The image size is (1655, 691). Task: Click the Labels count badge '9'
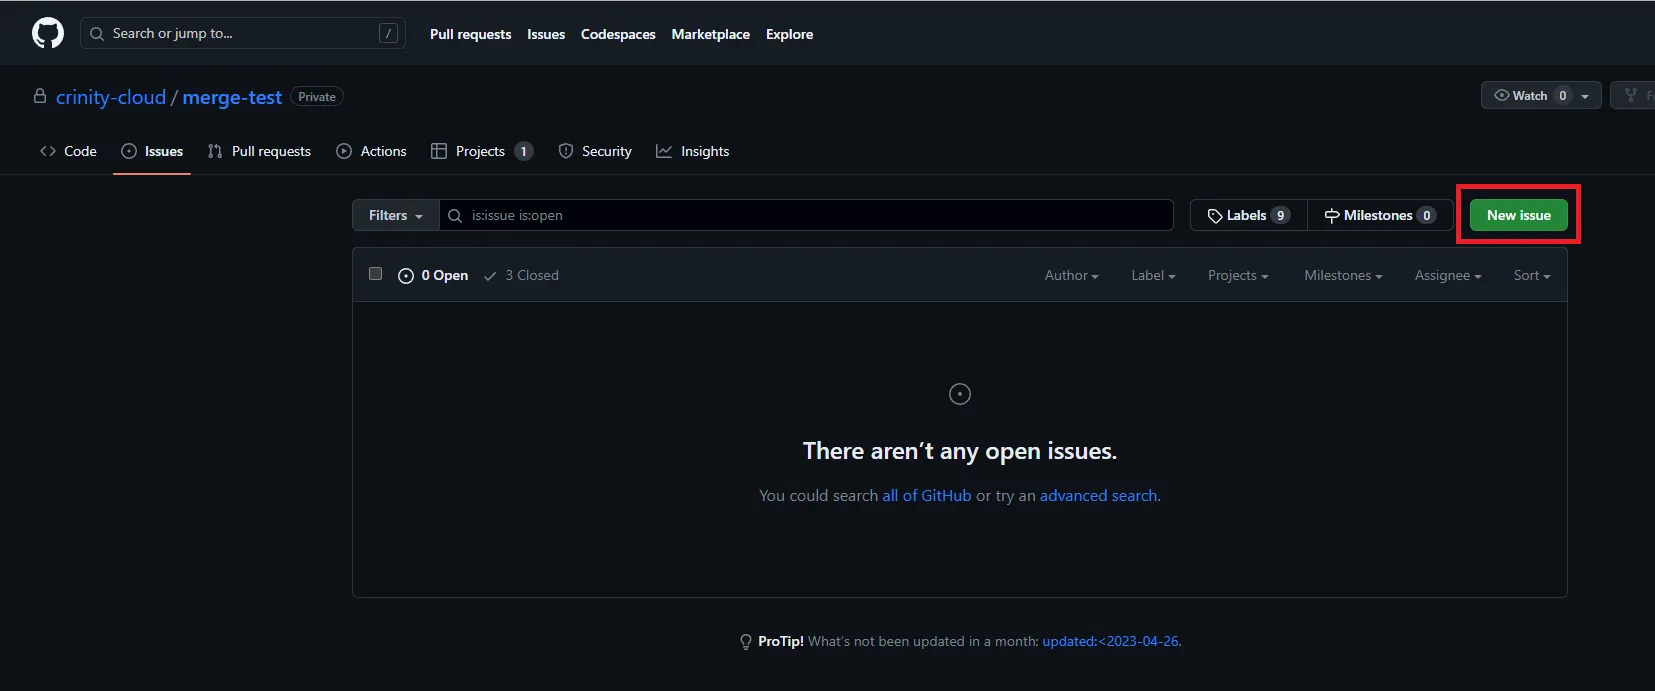[1280, 215]
